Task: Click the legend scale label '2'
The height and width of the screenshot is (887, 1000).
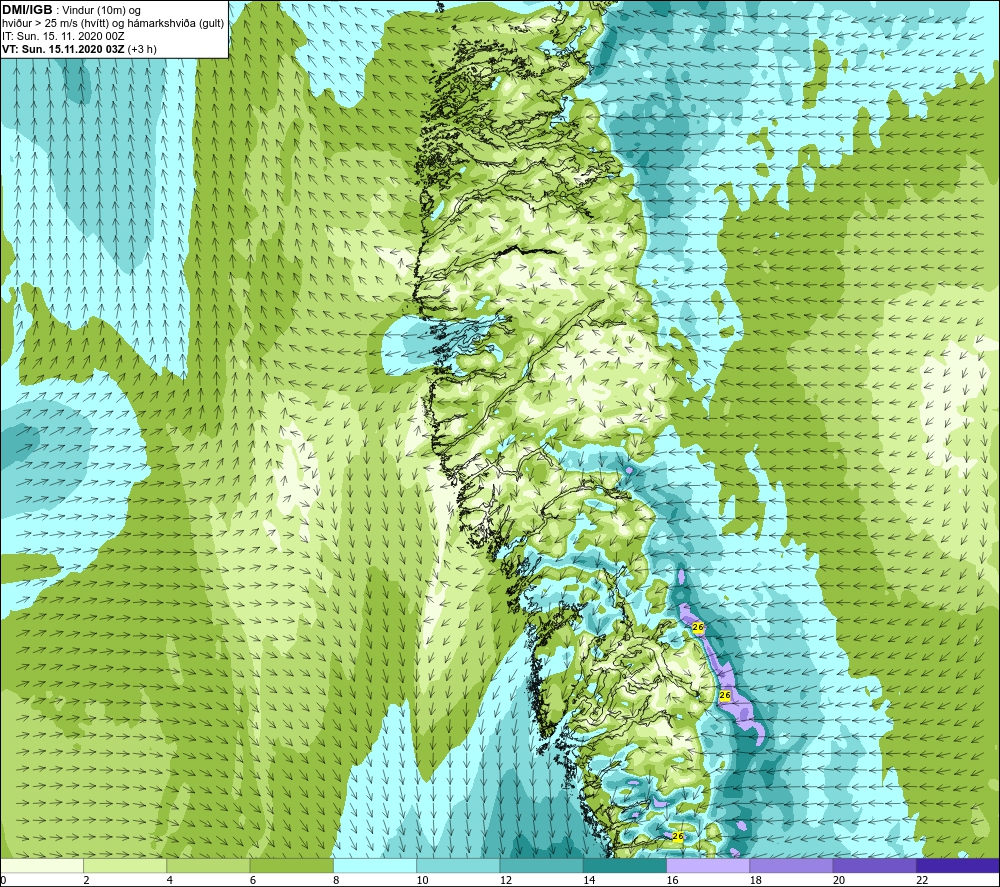Action: point(86,880)
